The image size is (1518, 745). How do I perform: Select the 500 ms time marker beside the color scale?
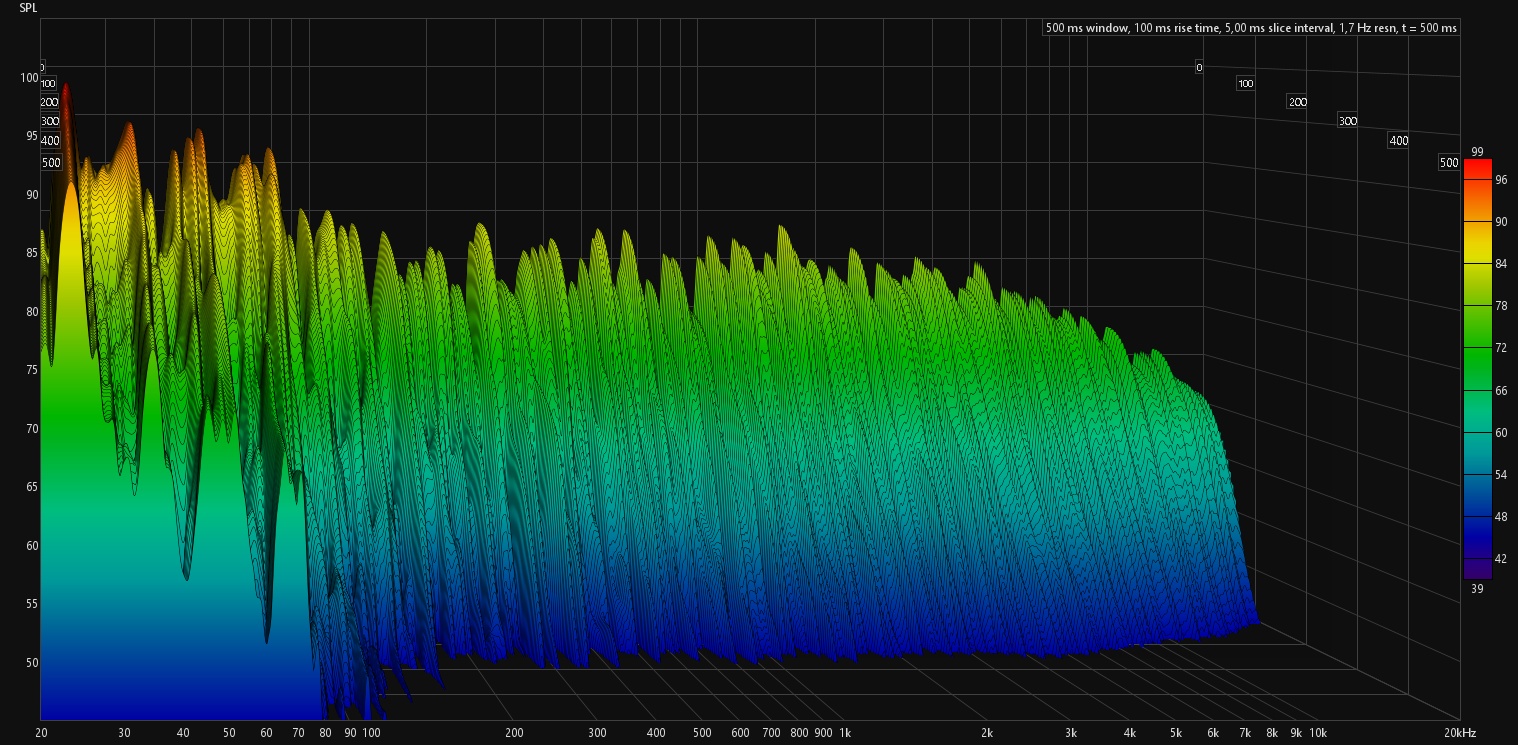tap(1449, 163)
